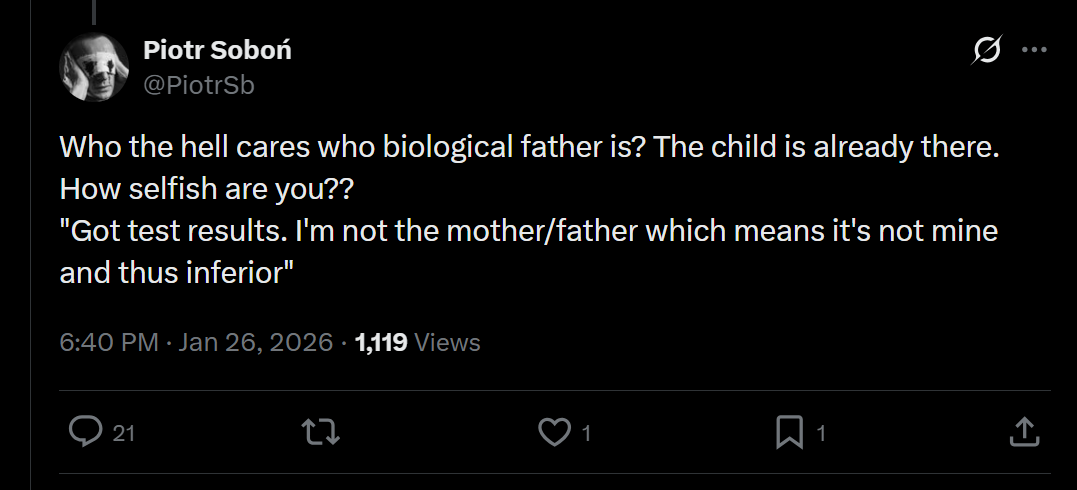This screenshot has height=490, width=1077.
Task: Click the bookmark count number
Action: 821,433
